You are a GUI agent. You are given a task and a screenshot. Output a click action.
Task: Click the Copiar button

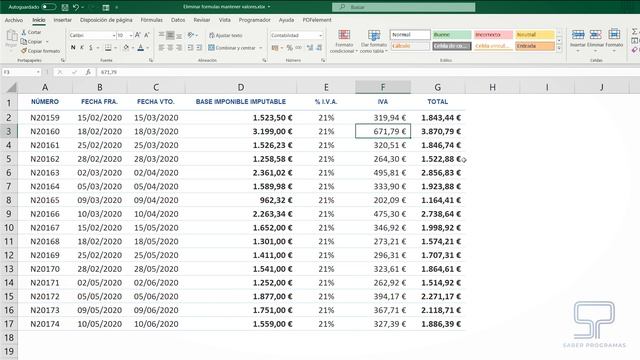pyautogui.click(x=31, y=42)
